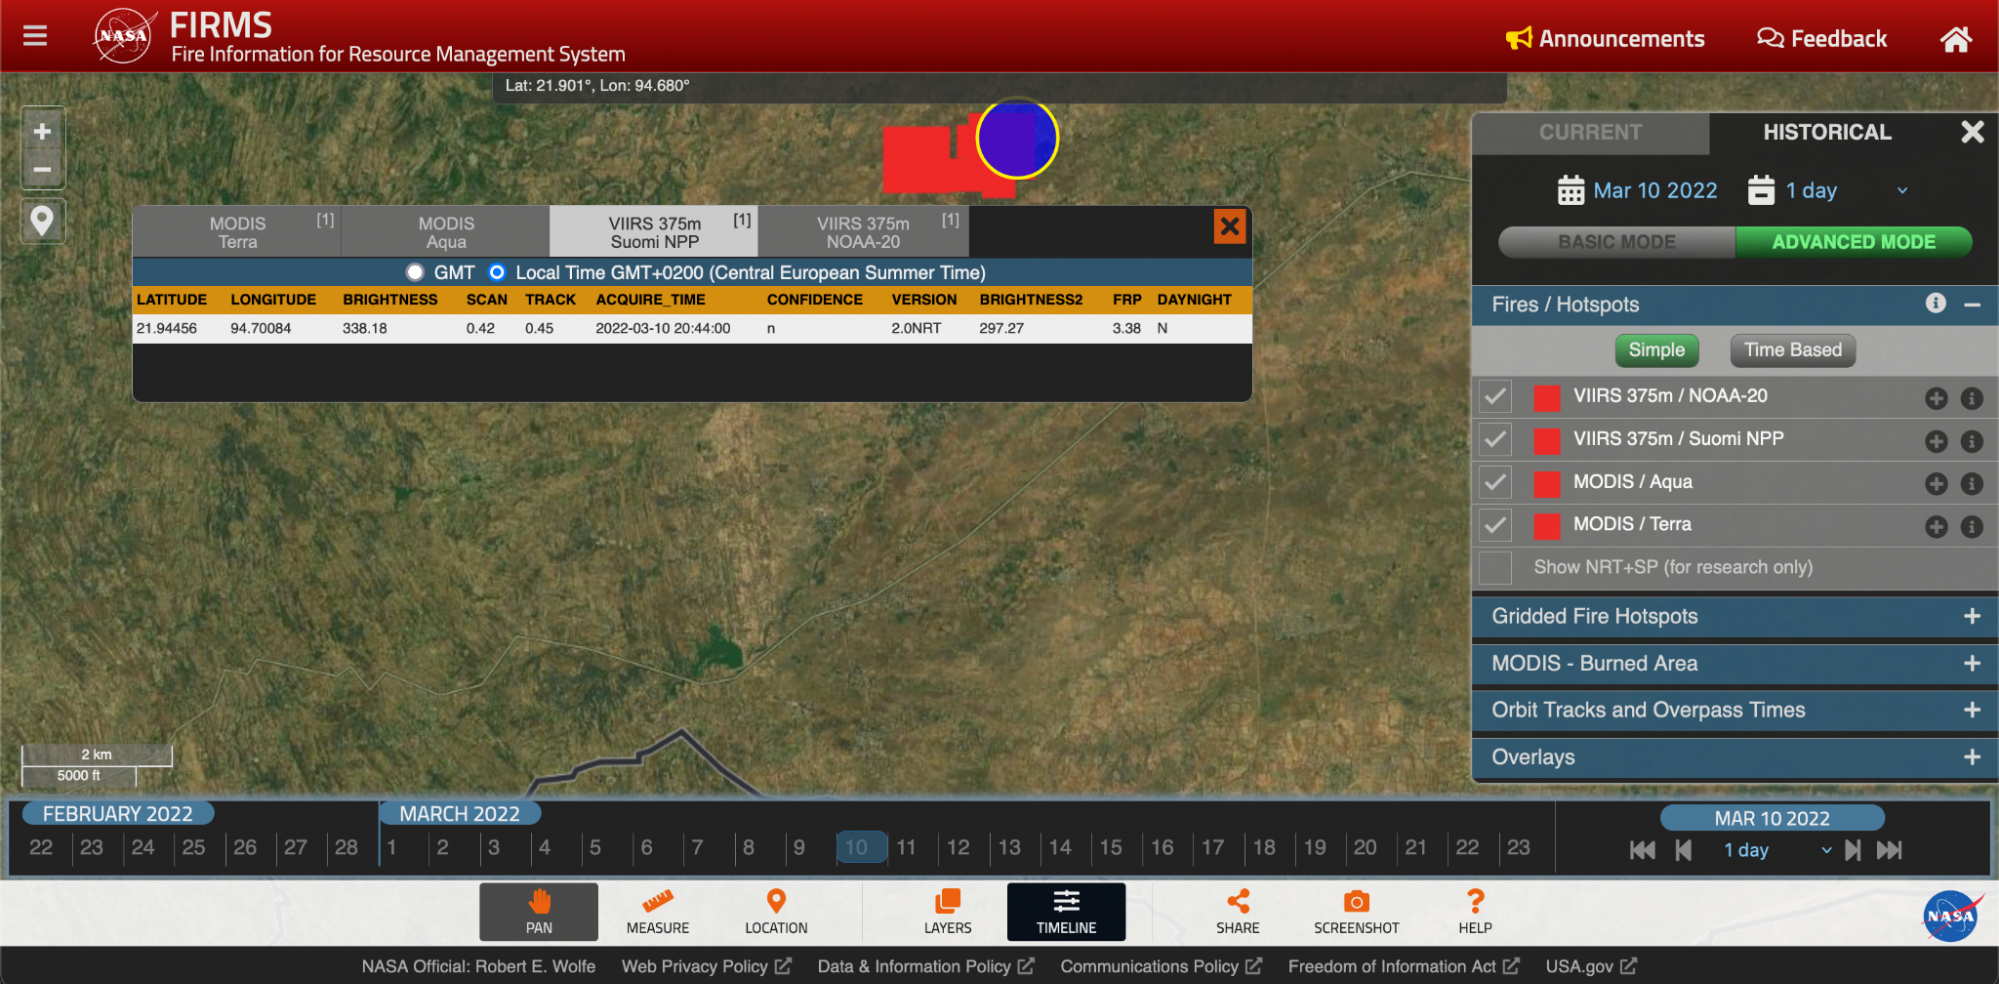The width and height of the screenshot is (1999, 984).
Task: Select the Pan tool
Action: 539,911
